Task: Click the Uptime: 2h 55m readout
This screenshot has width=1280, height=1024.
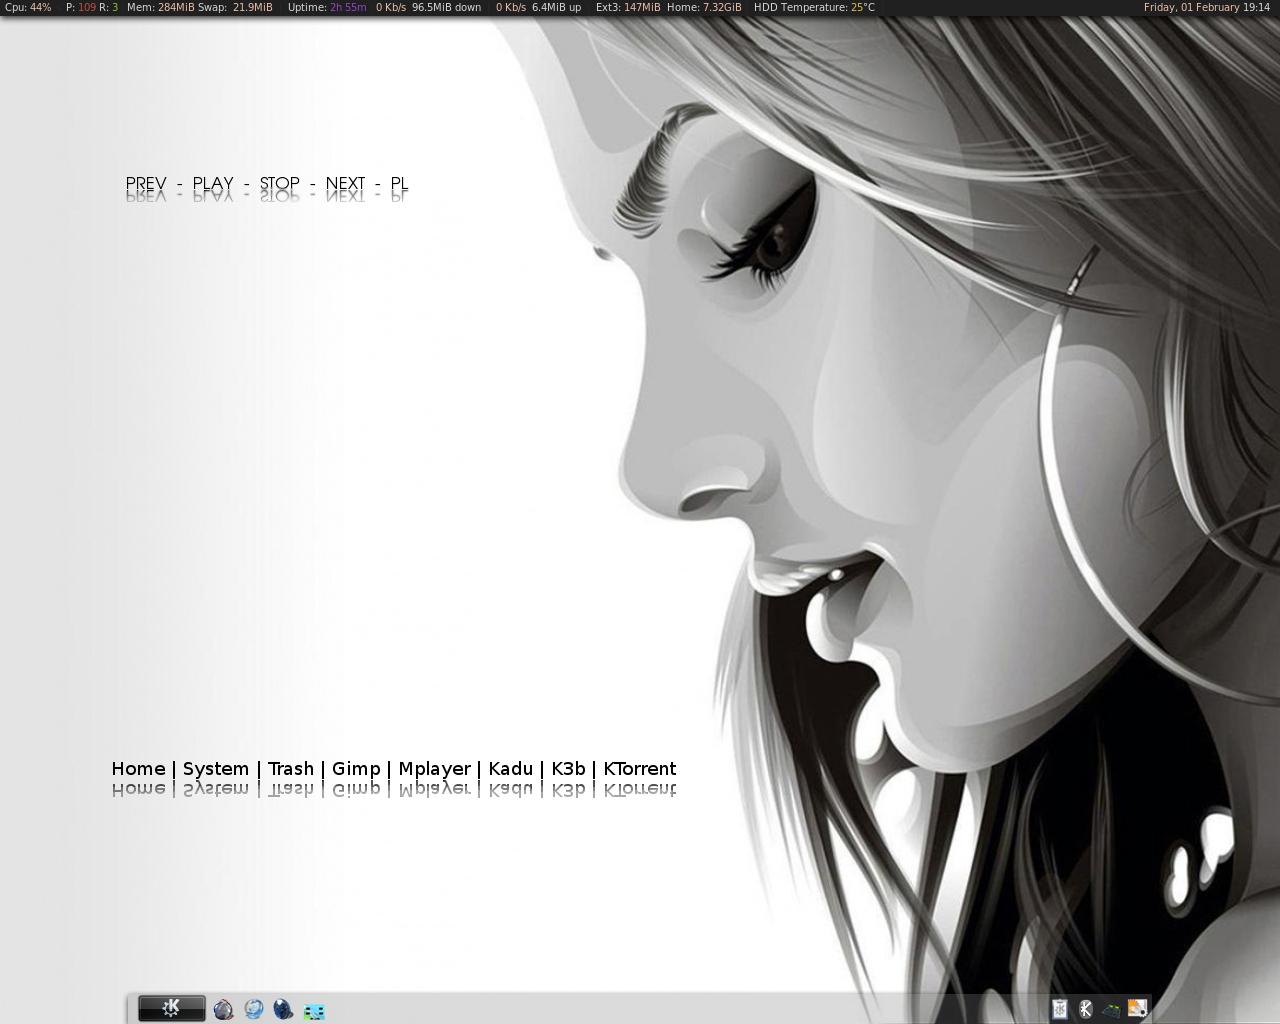Action: tap(327, 7)
